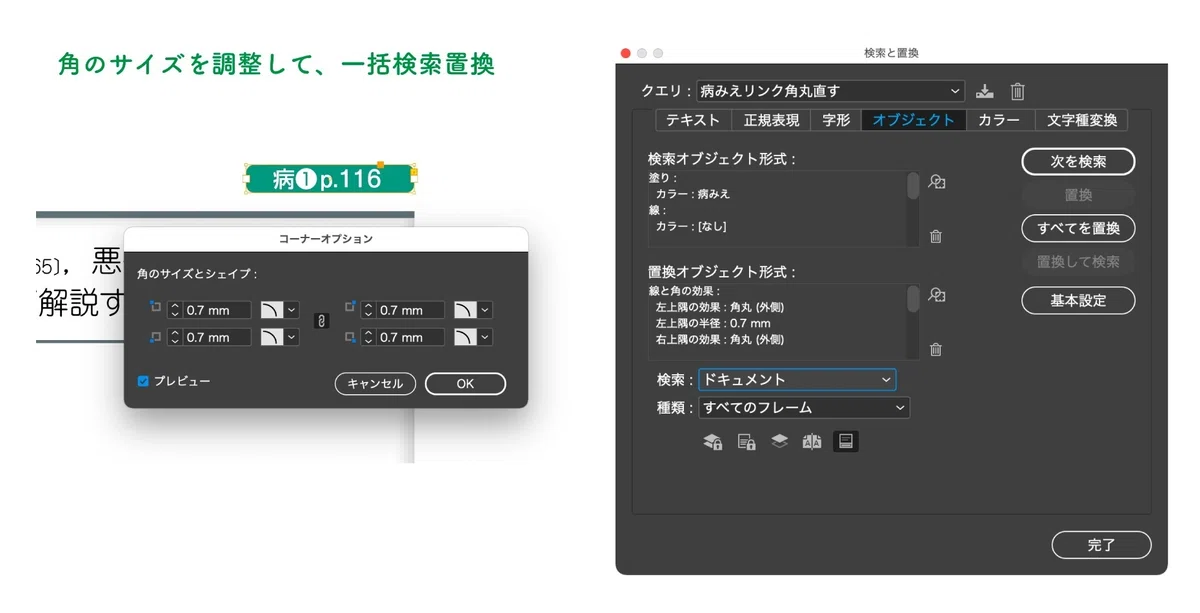Viewport: 1200px width, 613px height.
Task: Uncheck the プレビュー checkbox
Action: [143, 381]
